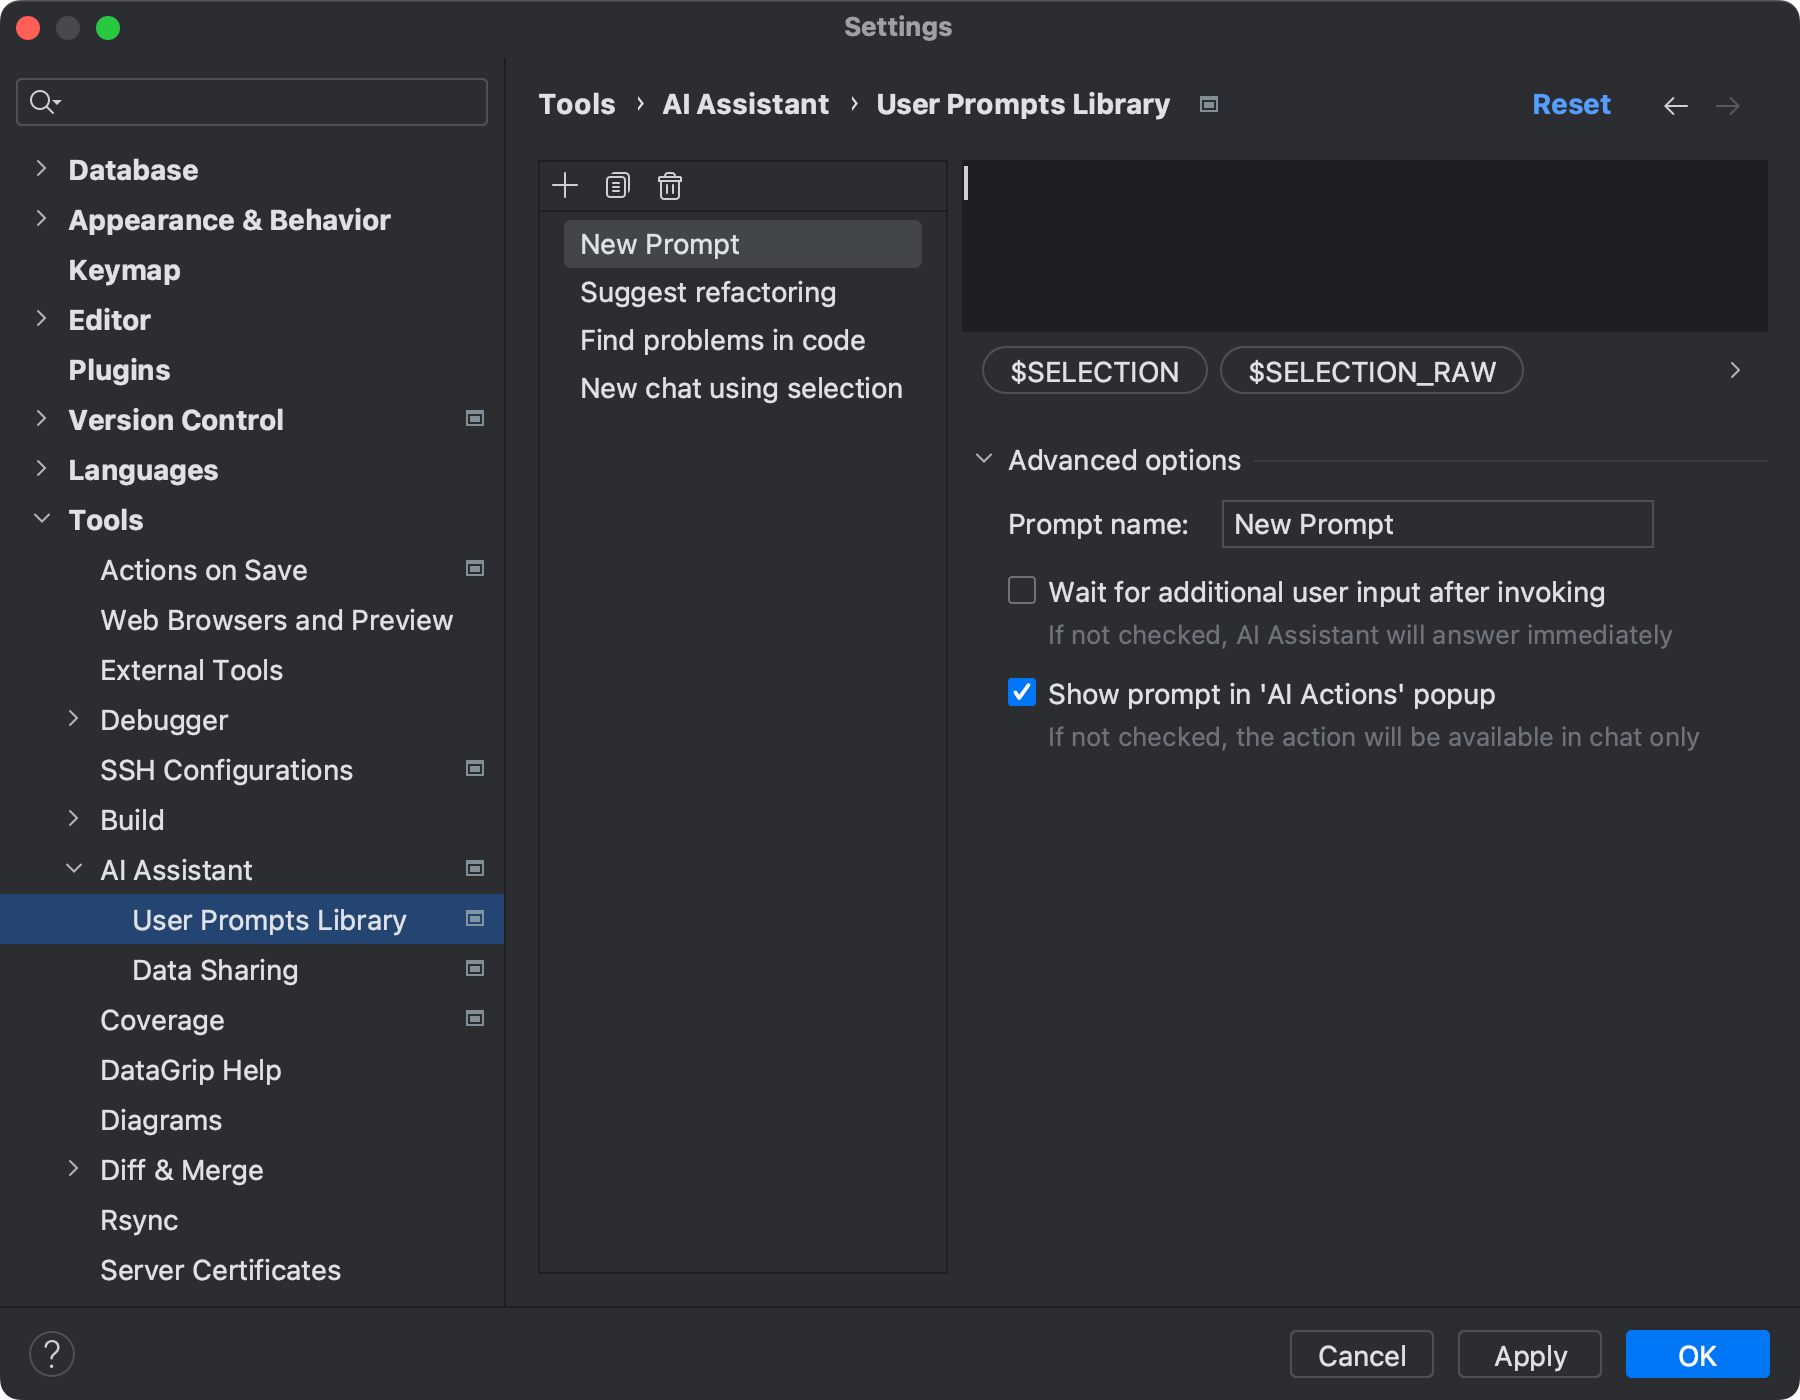Image resolution: width=1800 pixels, height=1400 pixels.
Task: Expand the Database tree item
Action: (x=41, y=169)
